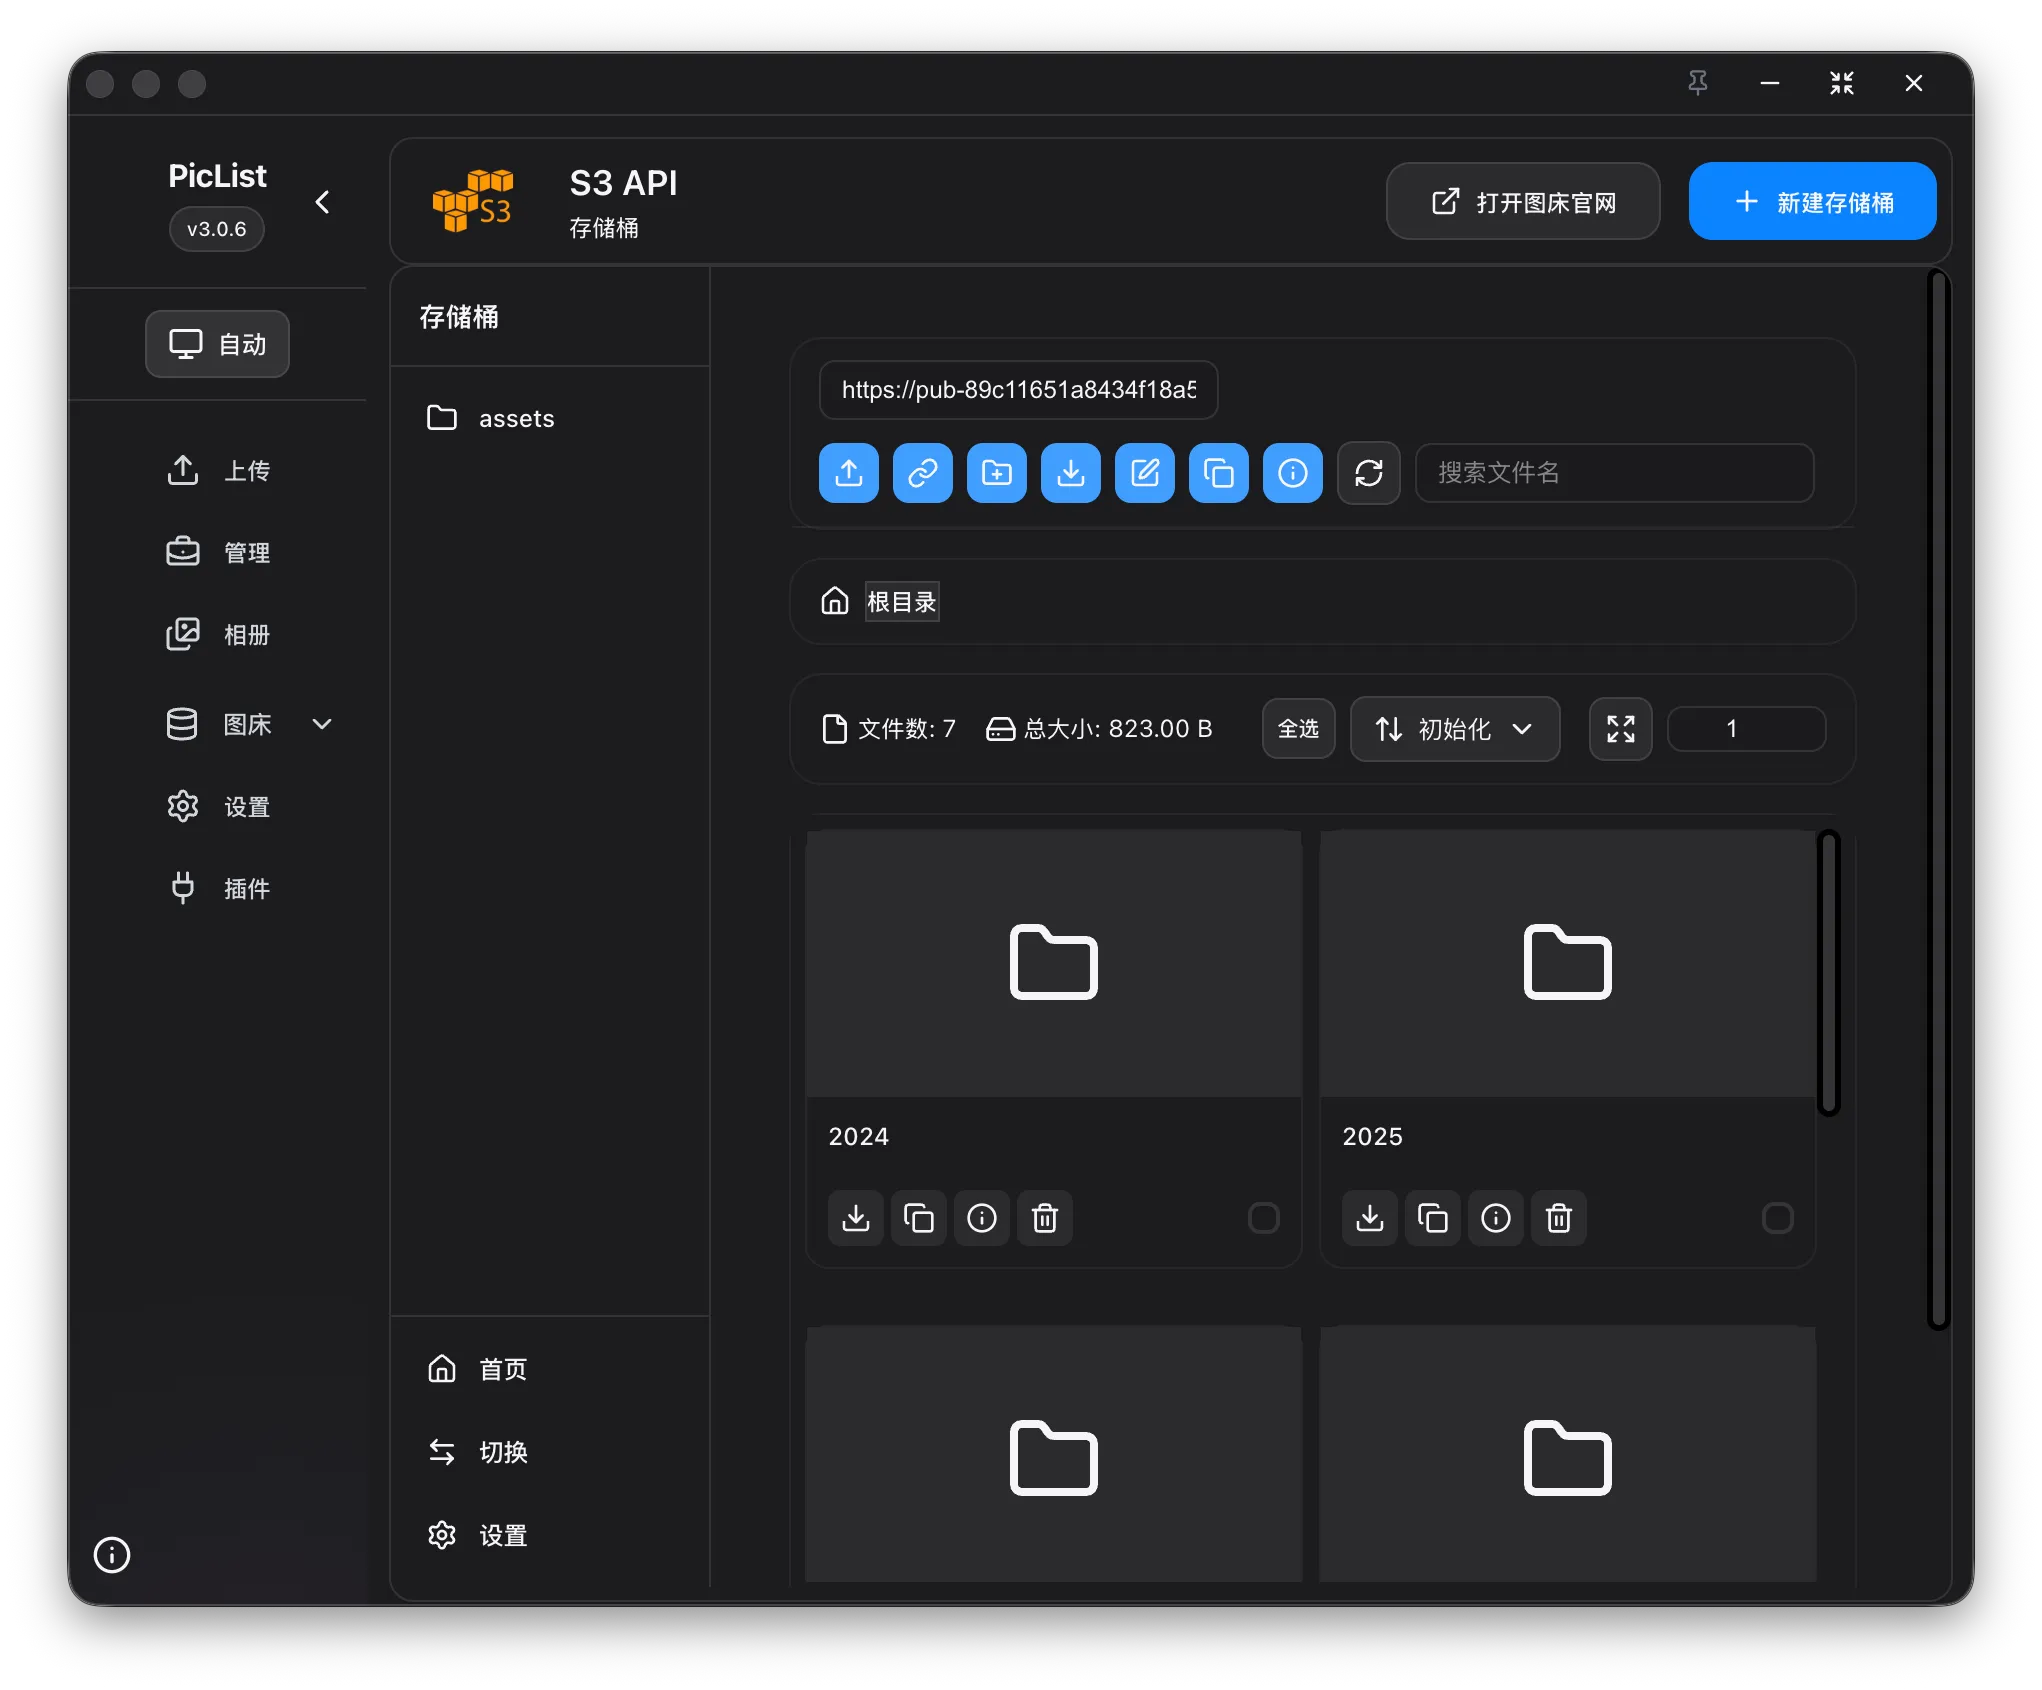
Task: Collapse the sidebar with the left chevron
Action: (322, 202)
